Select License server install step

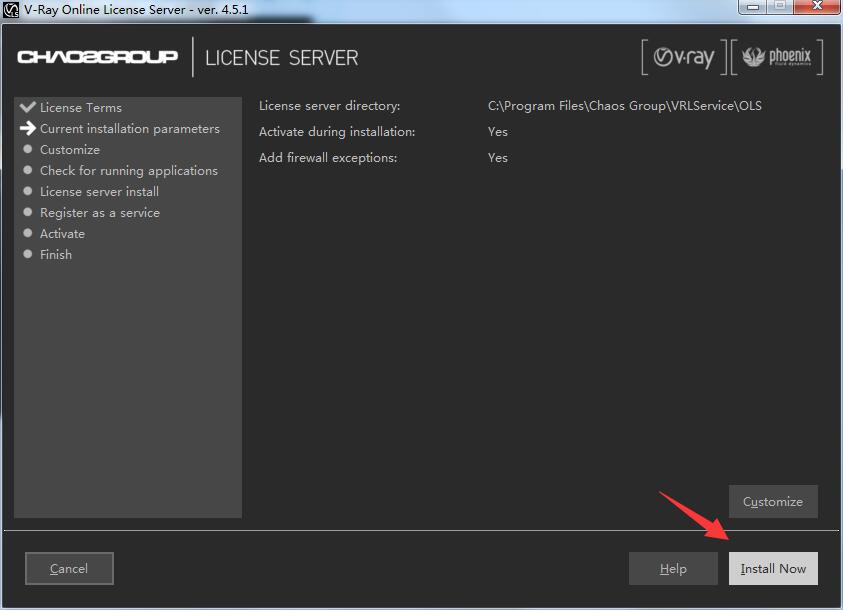point(99,191)
